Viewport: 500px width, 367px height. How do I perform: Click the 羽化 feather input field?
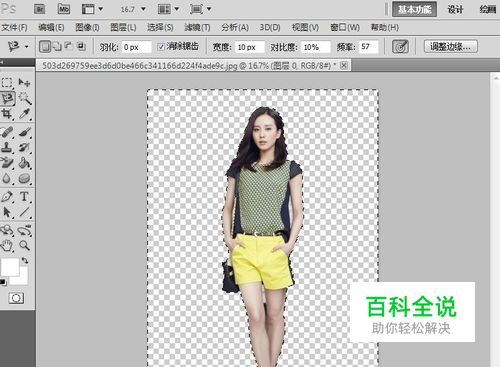click(x=137, y=47)
